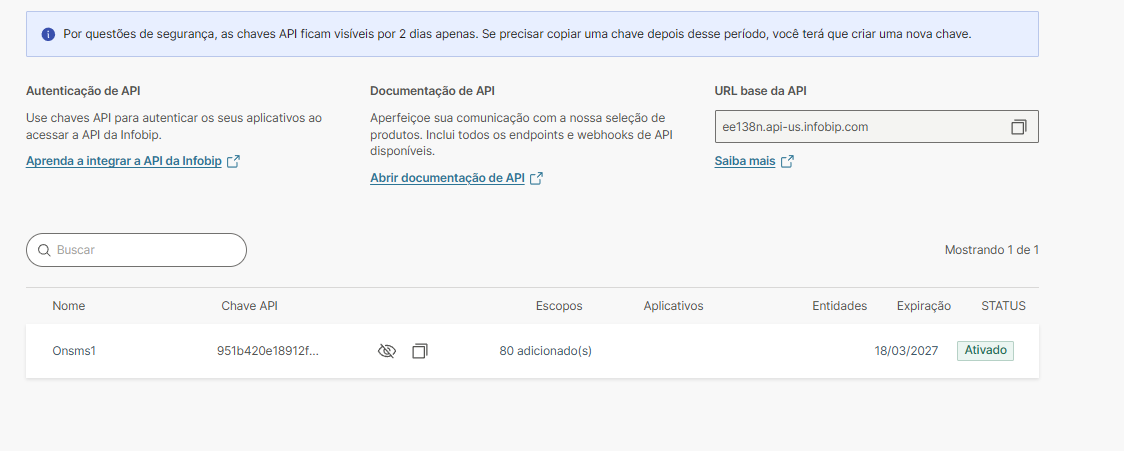Click the STATUS column header
This screenshot has width=1124, height=451.
coord(1003,306)
